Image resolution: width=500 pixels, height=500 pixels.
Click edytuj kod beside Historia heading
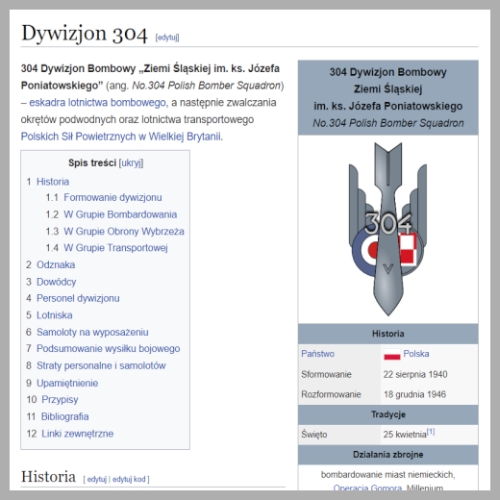129,479
